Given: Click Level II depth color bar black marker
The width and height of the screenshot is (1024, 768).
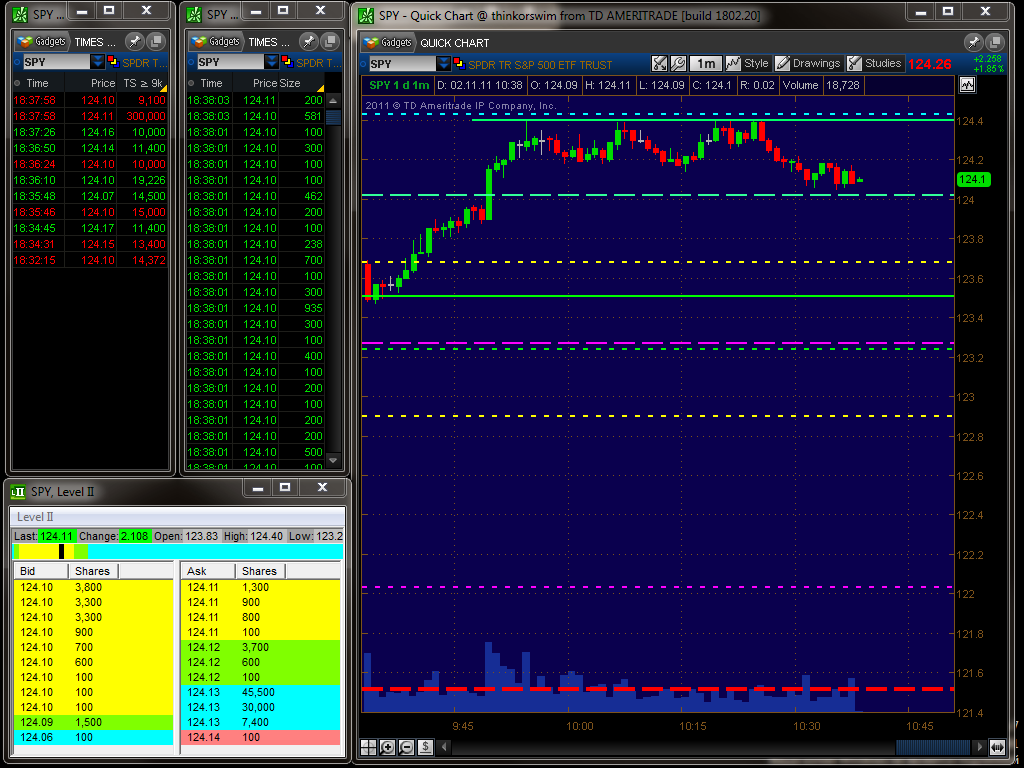Looking at the screenshot, I should (61, 552).
